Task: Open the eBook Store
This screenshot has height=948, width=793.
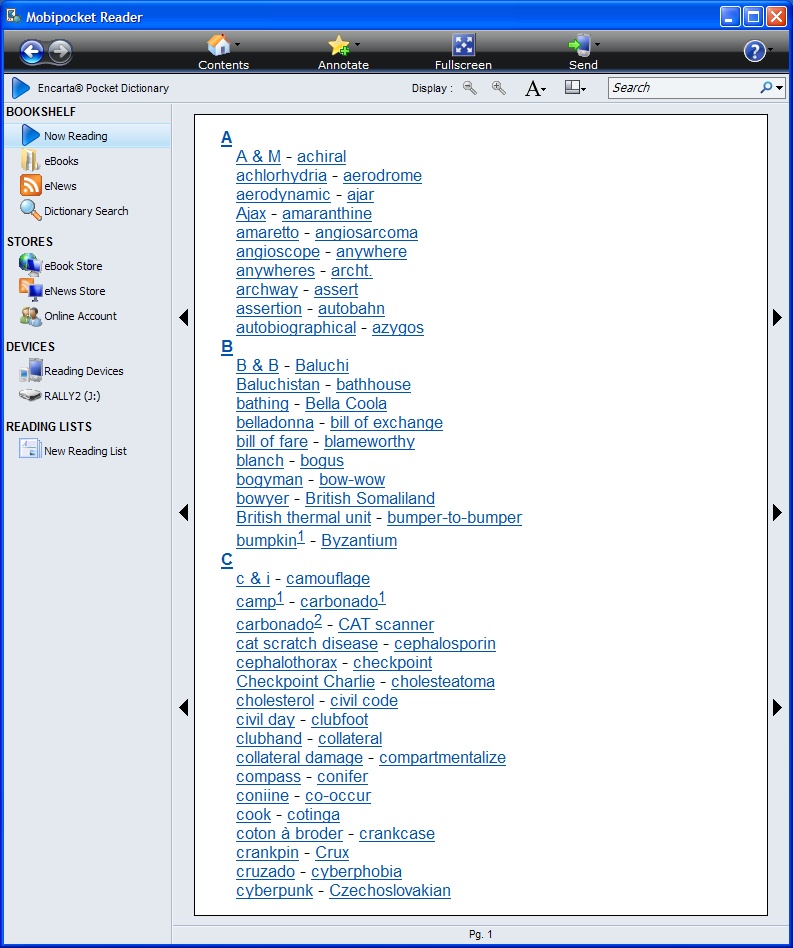Action: pos(73,266)
